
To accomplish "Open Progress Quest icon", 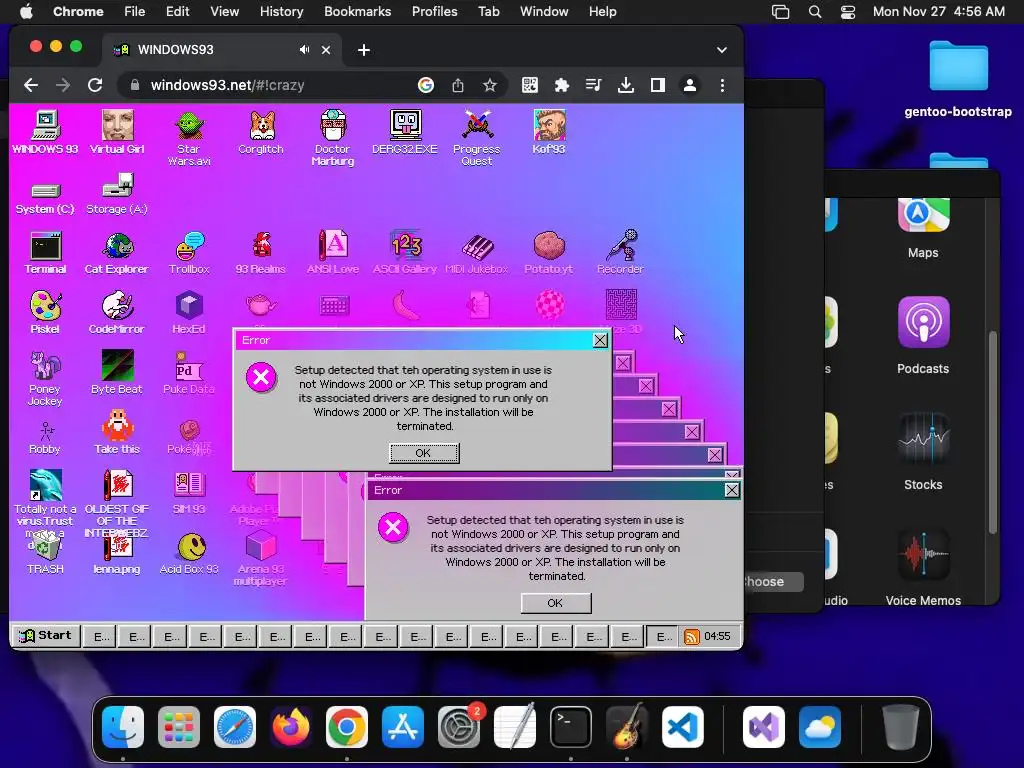I will (x=477, y=138).
